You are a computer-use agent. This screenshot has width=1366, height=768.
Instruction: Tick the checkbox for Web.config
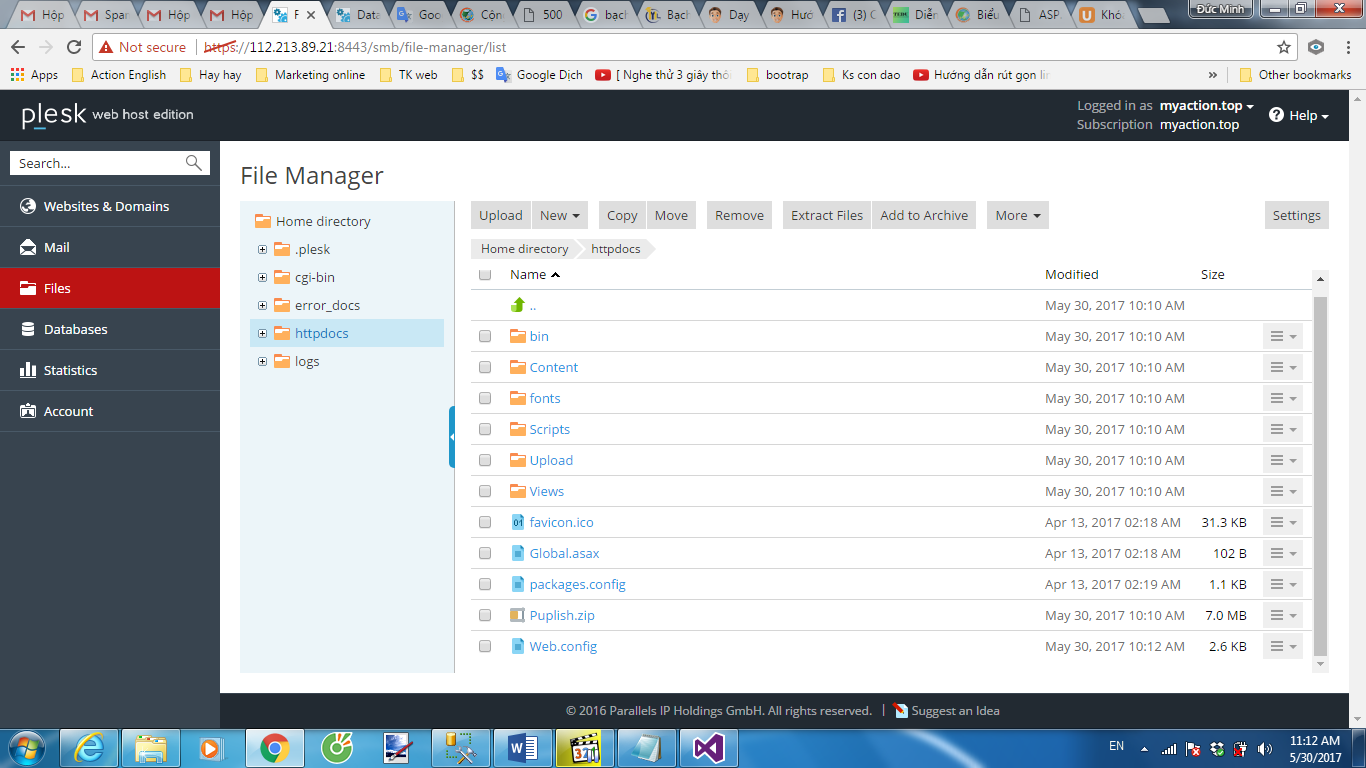[485, 646]
